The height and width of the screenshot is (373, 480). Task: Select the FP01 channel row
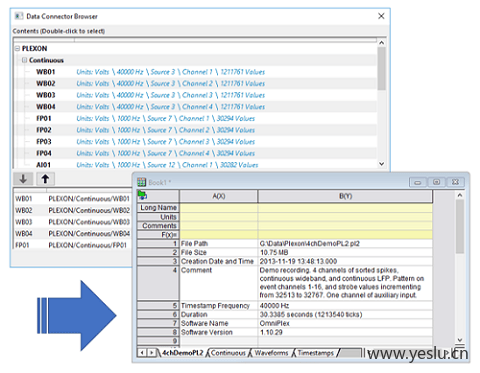pos(195,119)
